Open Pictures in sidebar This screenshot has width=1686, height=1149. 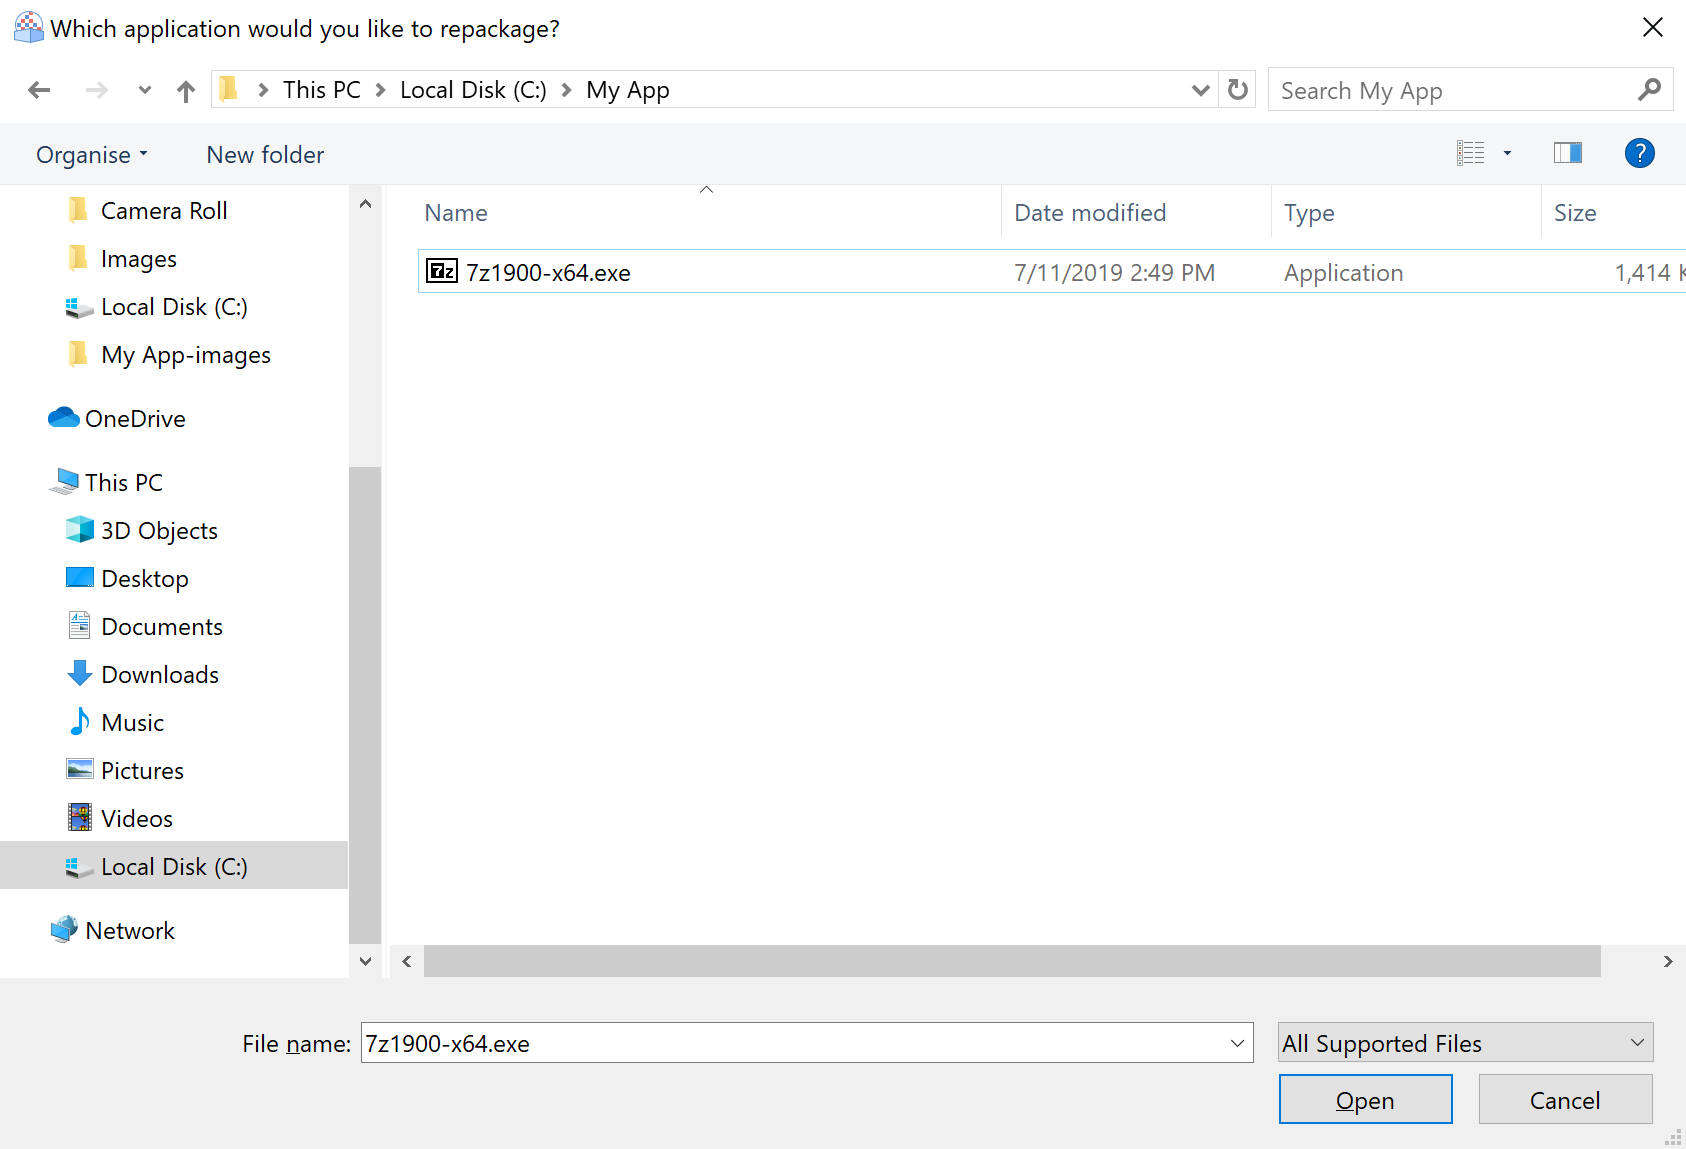[x=142, y=771]
